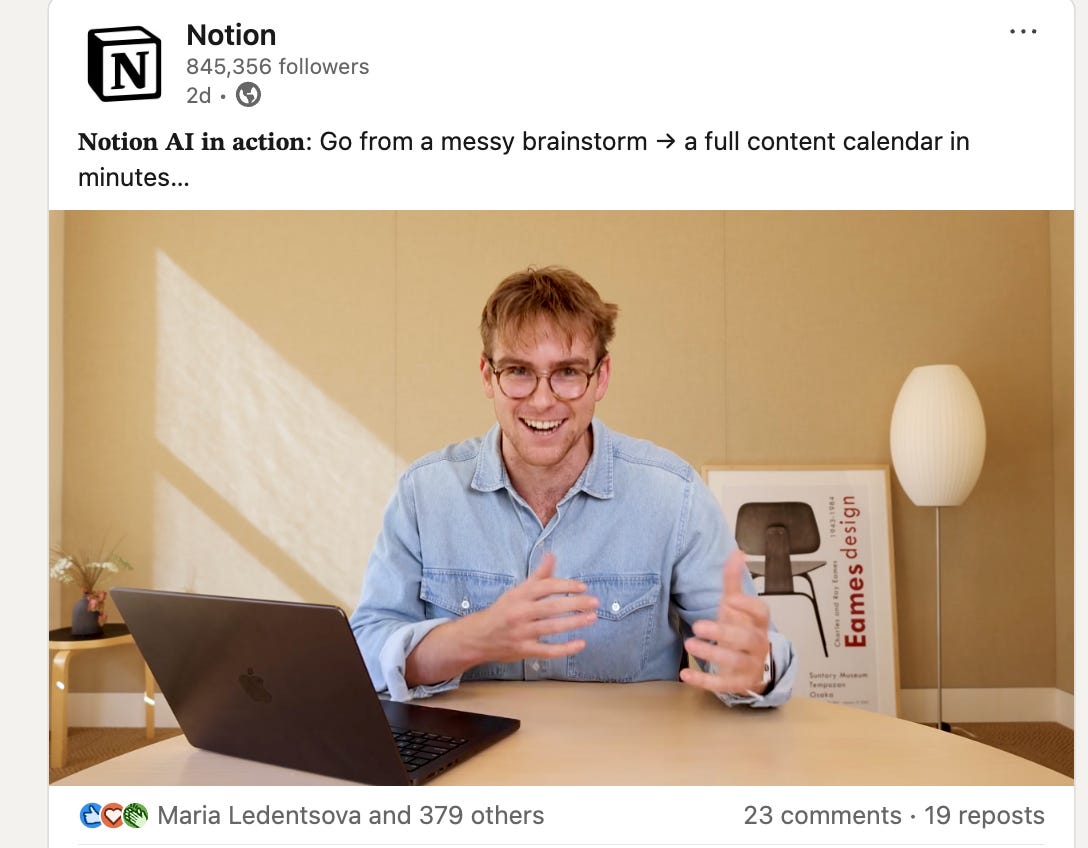Open the 19 reposts link
The image size is (1088, 848).
tap(984, 815)
